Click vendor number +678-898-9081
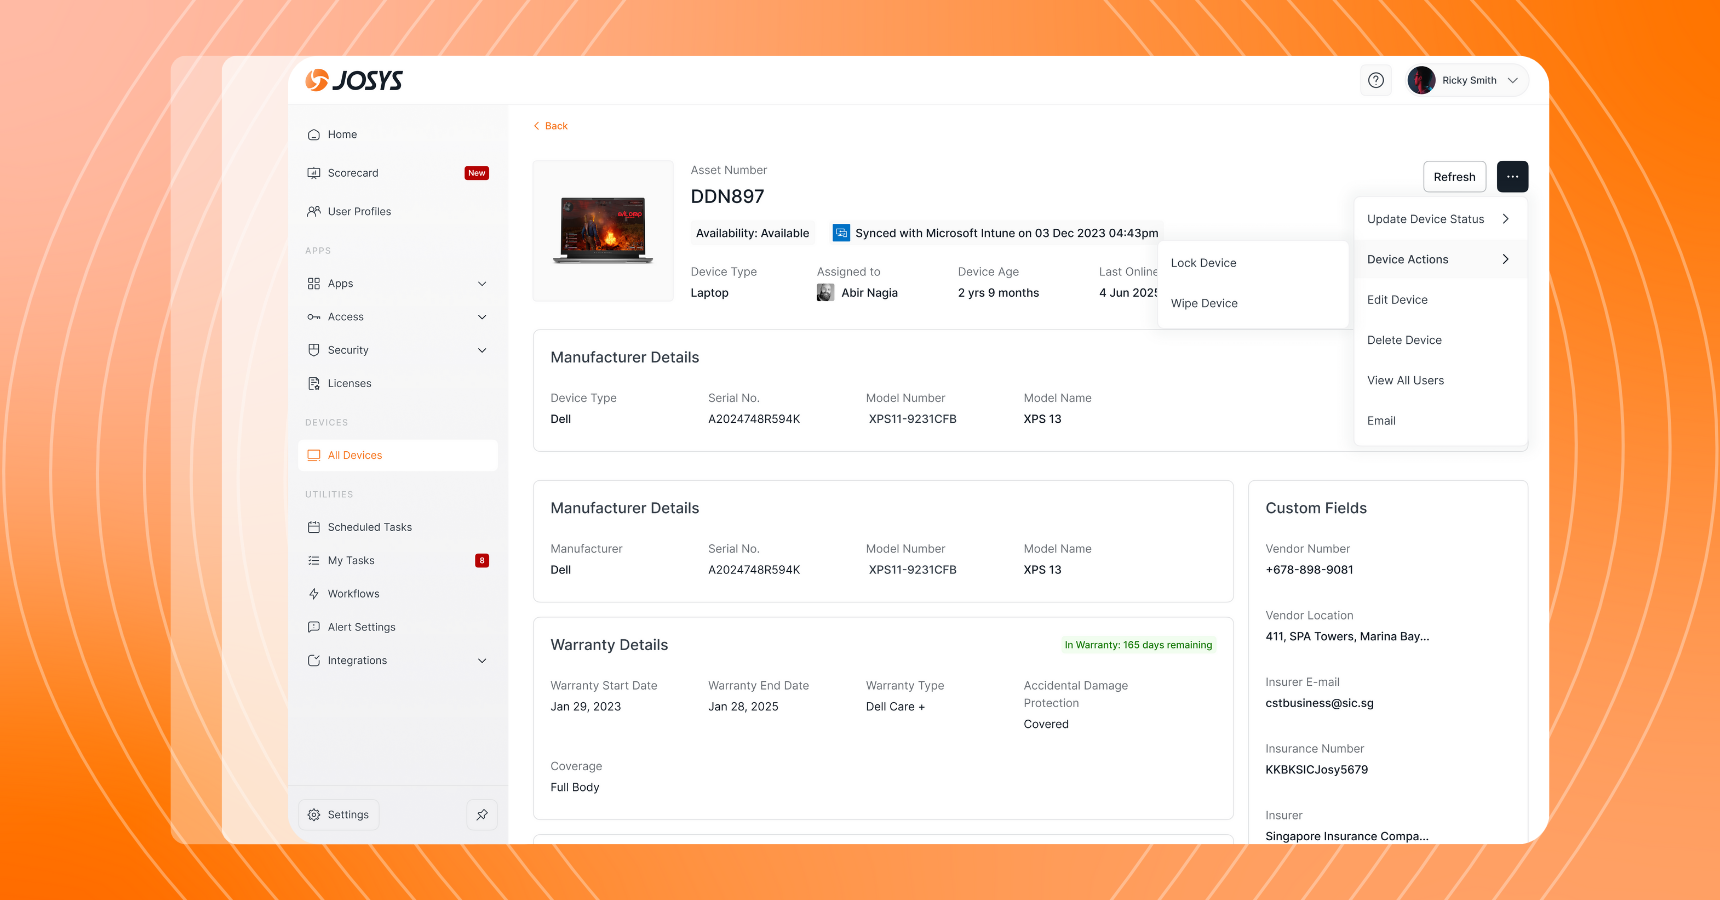Viewport: 1720px width, 900px height. pyautogui.click(x=1309, y=570)
